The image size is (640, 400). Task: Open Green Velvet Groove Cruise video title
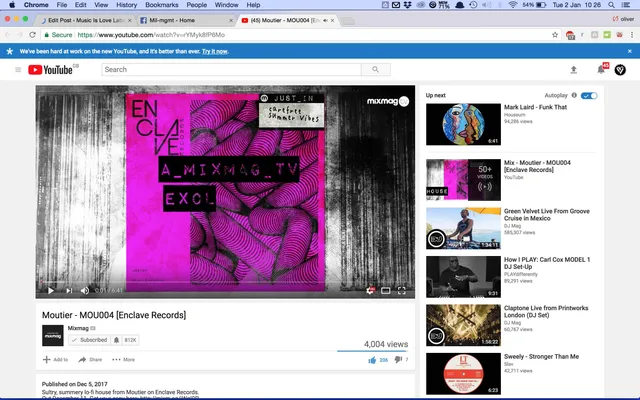[x=547, y=215]
